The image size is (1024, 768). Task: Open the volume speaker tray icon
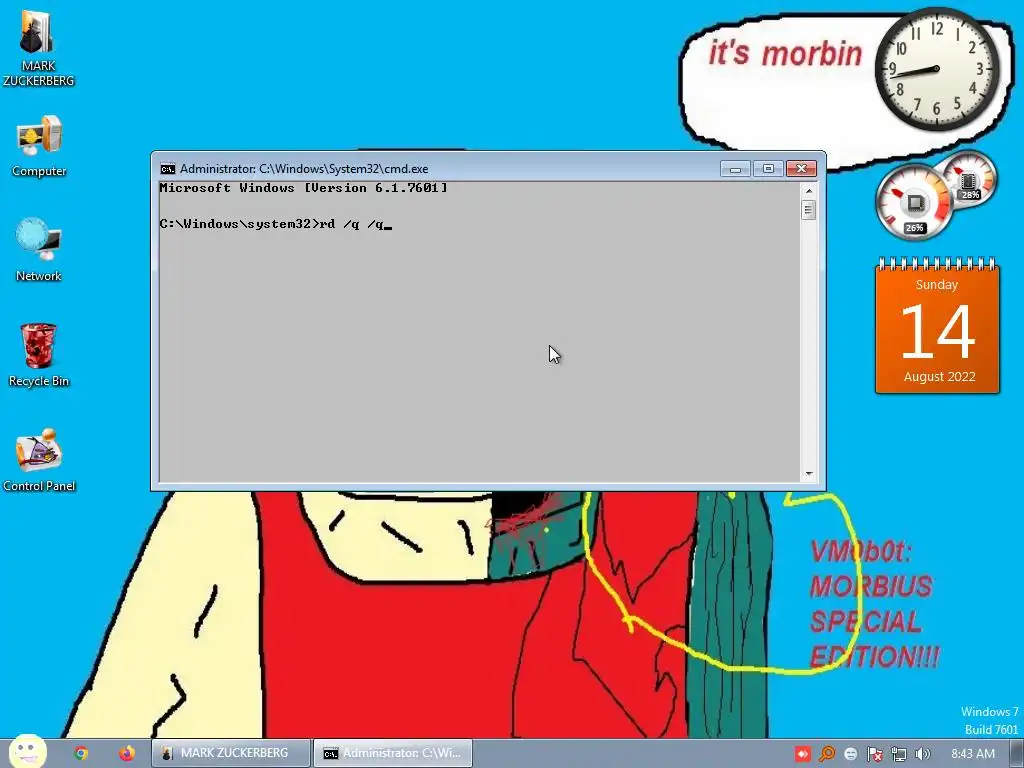[922, 754]
